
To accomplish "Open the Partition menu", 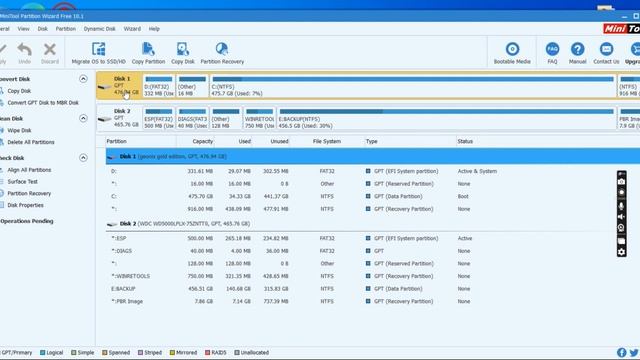I will coord(66,29).
